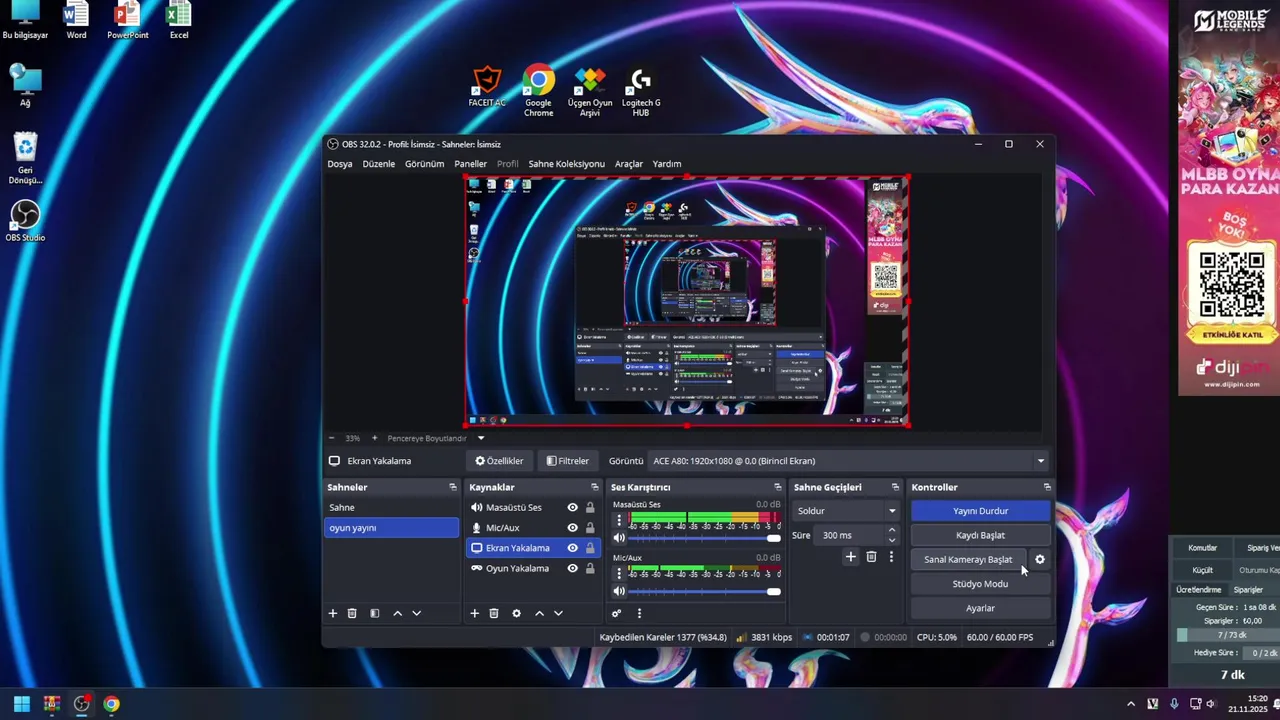Open Logitech G HUB desktop icon
The height and width of the screenshot is (720, 1280).
[x=641, y=92]
